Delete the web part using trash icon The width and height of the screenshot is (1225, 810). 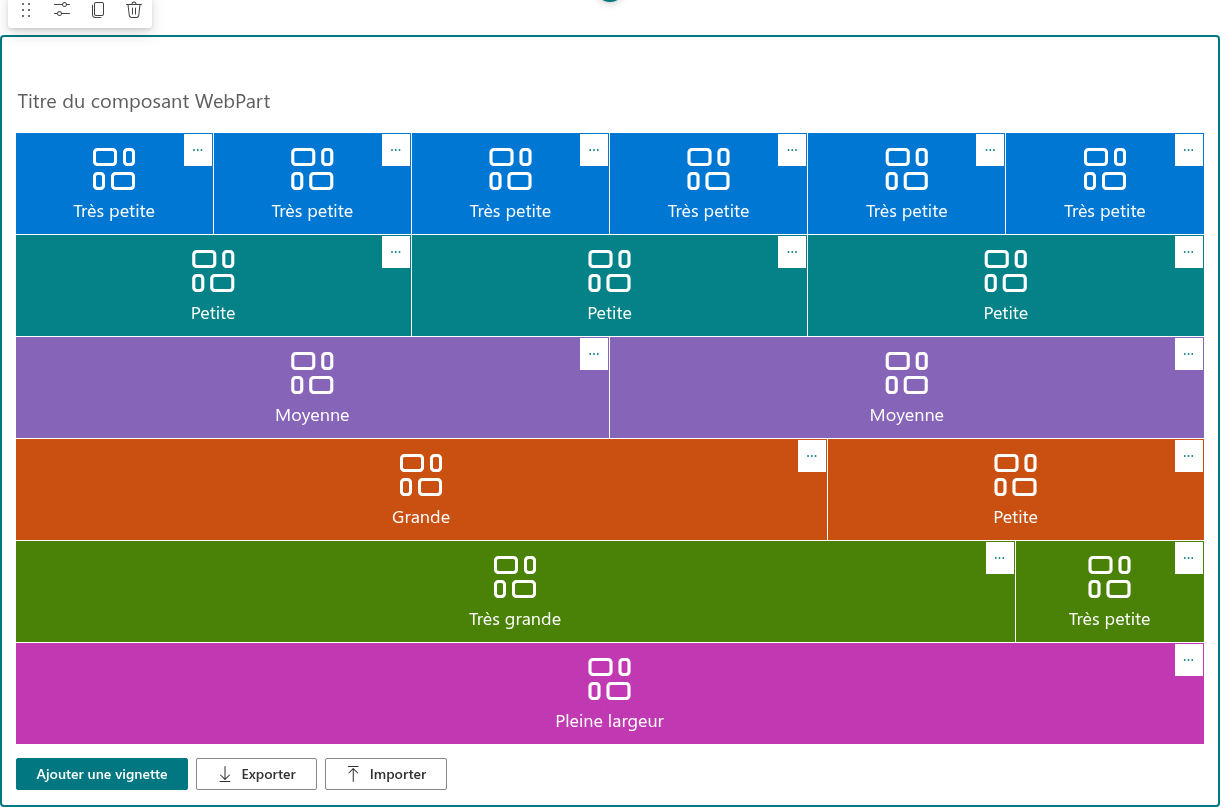(134, 10)
